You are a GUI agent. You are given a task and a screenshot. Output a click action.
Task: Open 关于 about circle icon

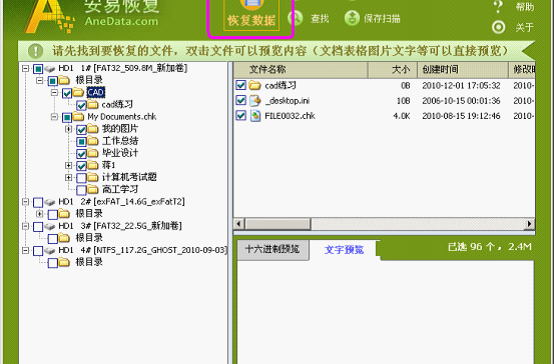pos(499,28)
